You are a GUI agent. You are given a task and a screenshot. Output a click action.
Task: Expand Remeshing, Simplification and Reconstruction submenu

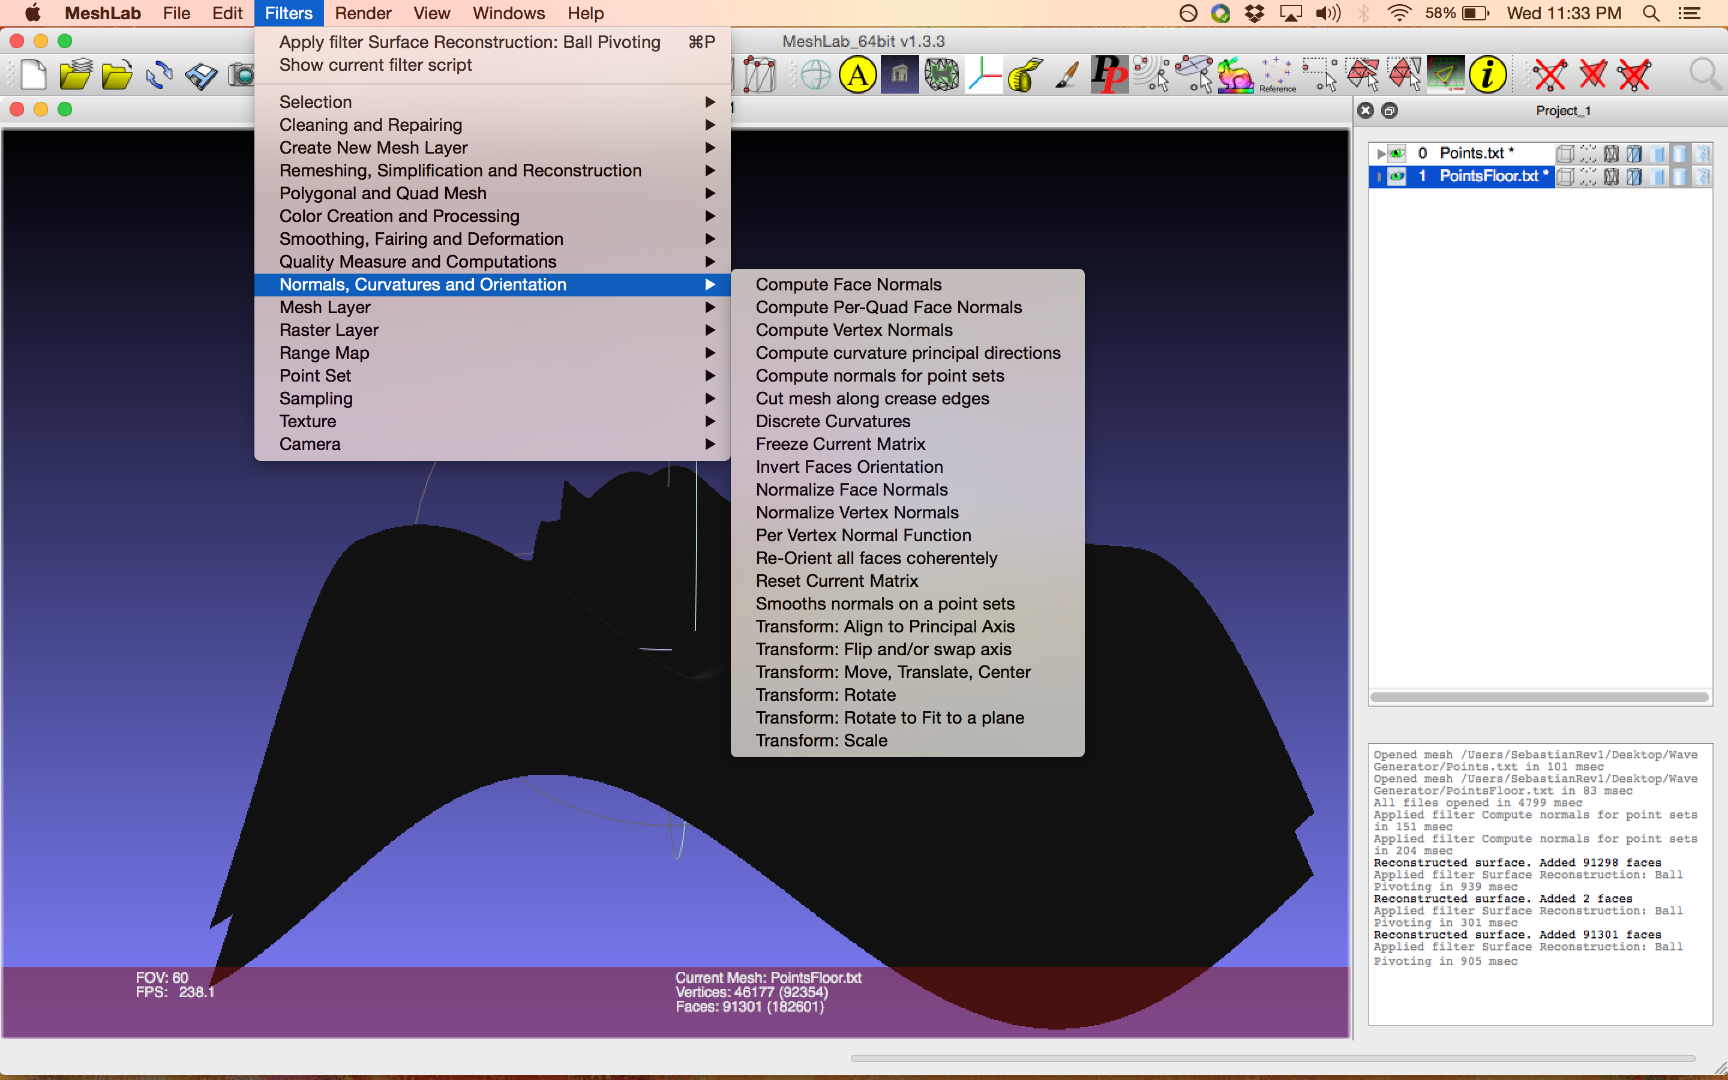(x=492, y=171)
